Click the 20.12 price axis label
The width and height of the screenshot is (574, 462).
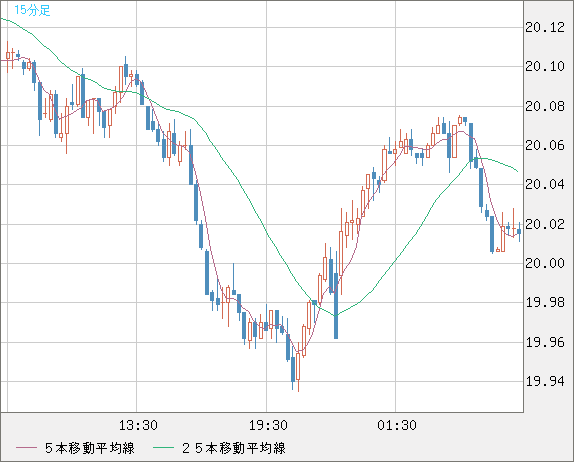click(545, 27)
